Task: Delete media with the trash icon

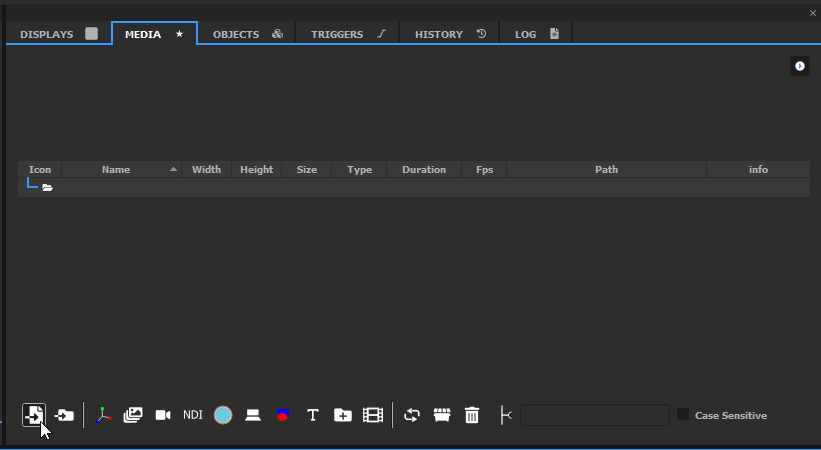Action: click(x=472, y=415)
